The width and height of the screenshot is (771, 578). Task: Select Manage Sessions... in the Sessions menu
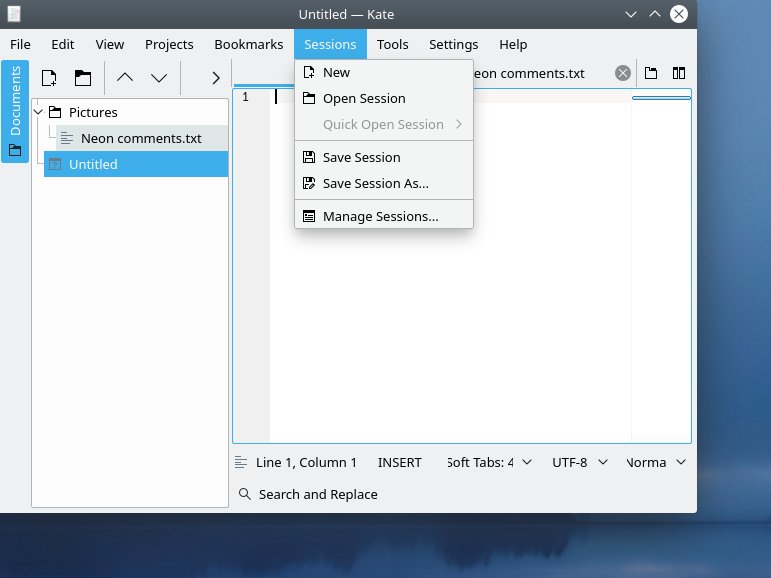380,216
